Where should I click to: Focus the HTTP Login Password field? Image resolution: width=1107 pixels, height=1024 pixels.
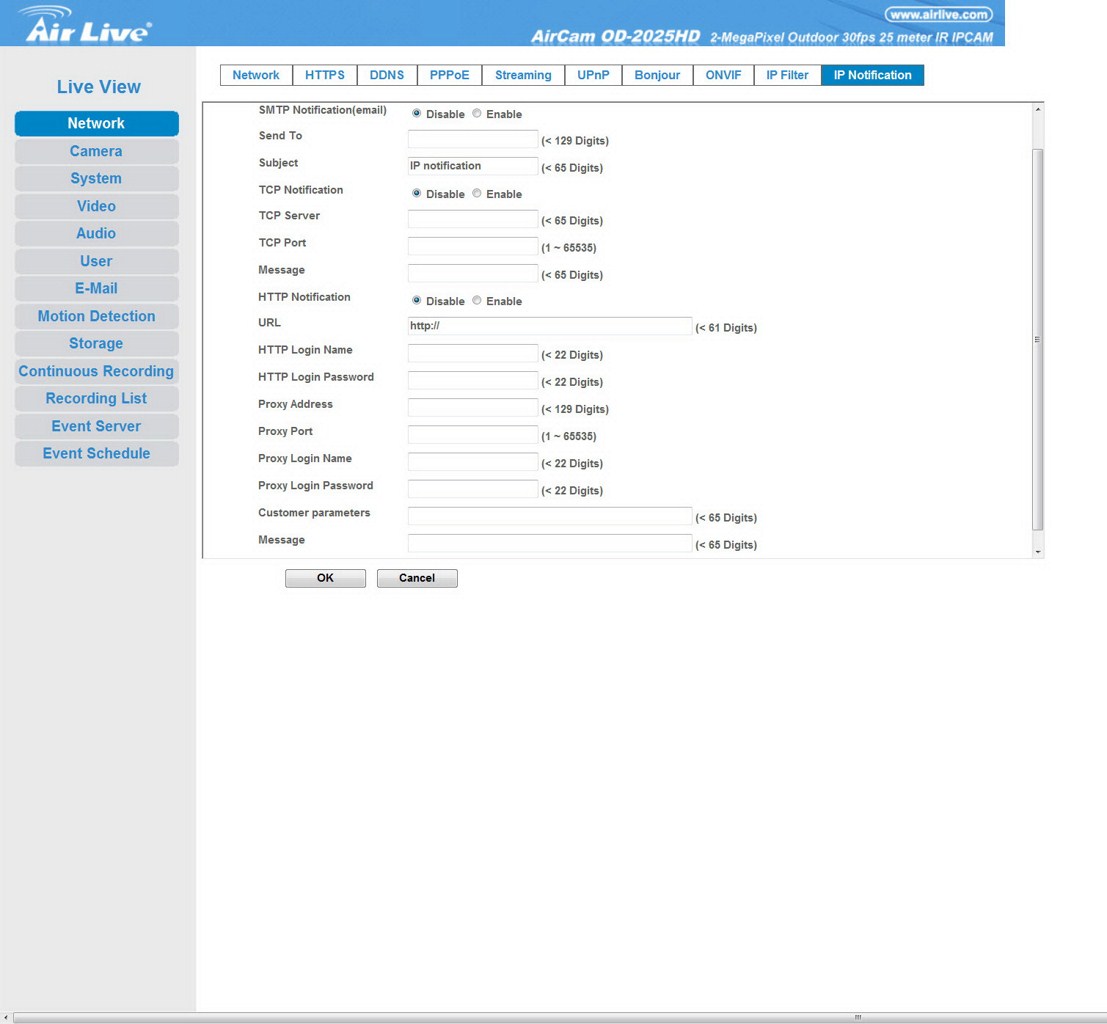coord(473,381)
